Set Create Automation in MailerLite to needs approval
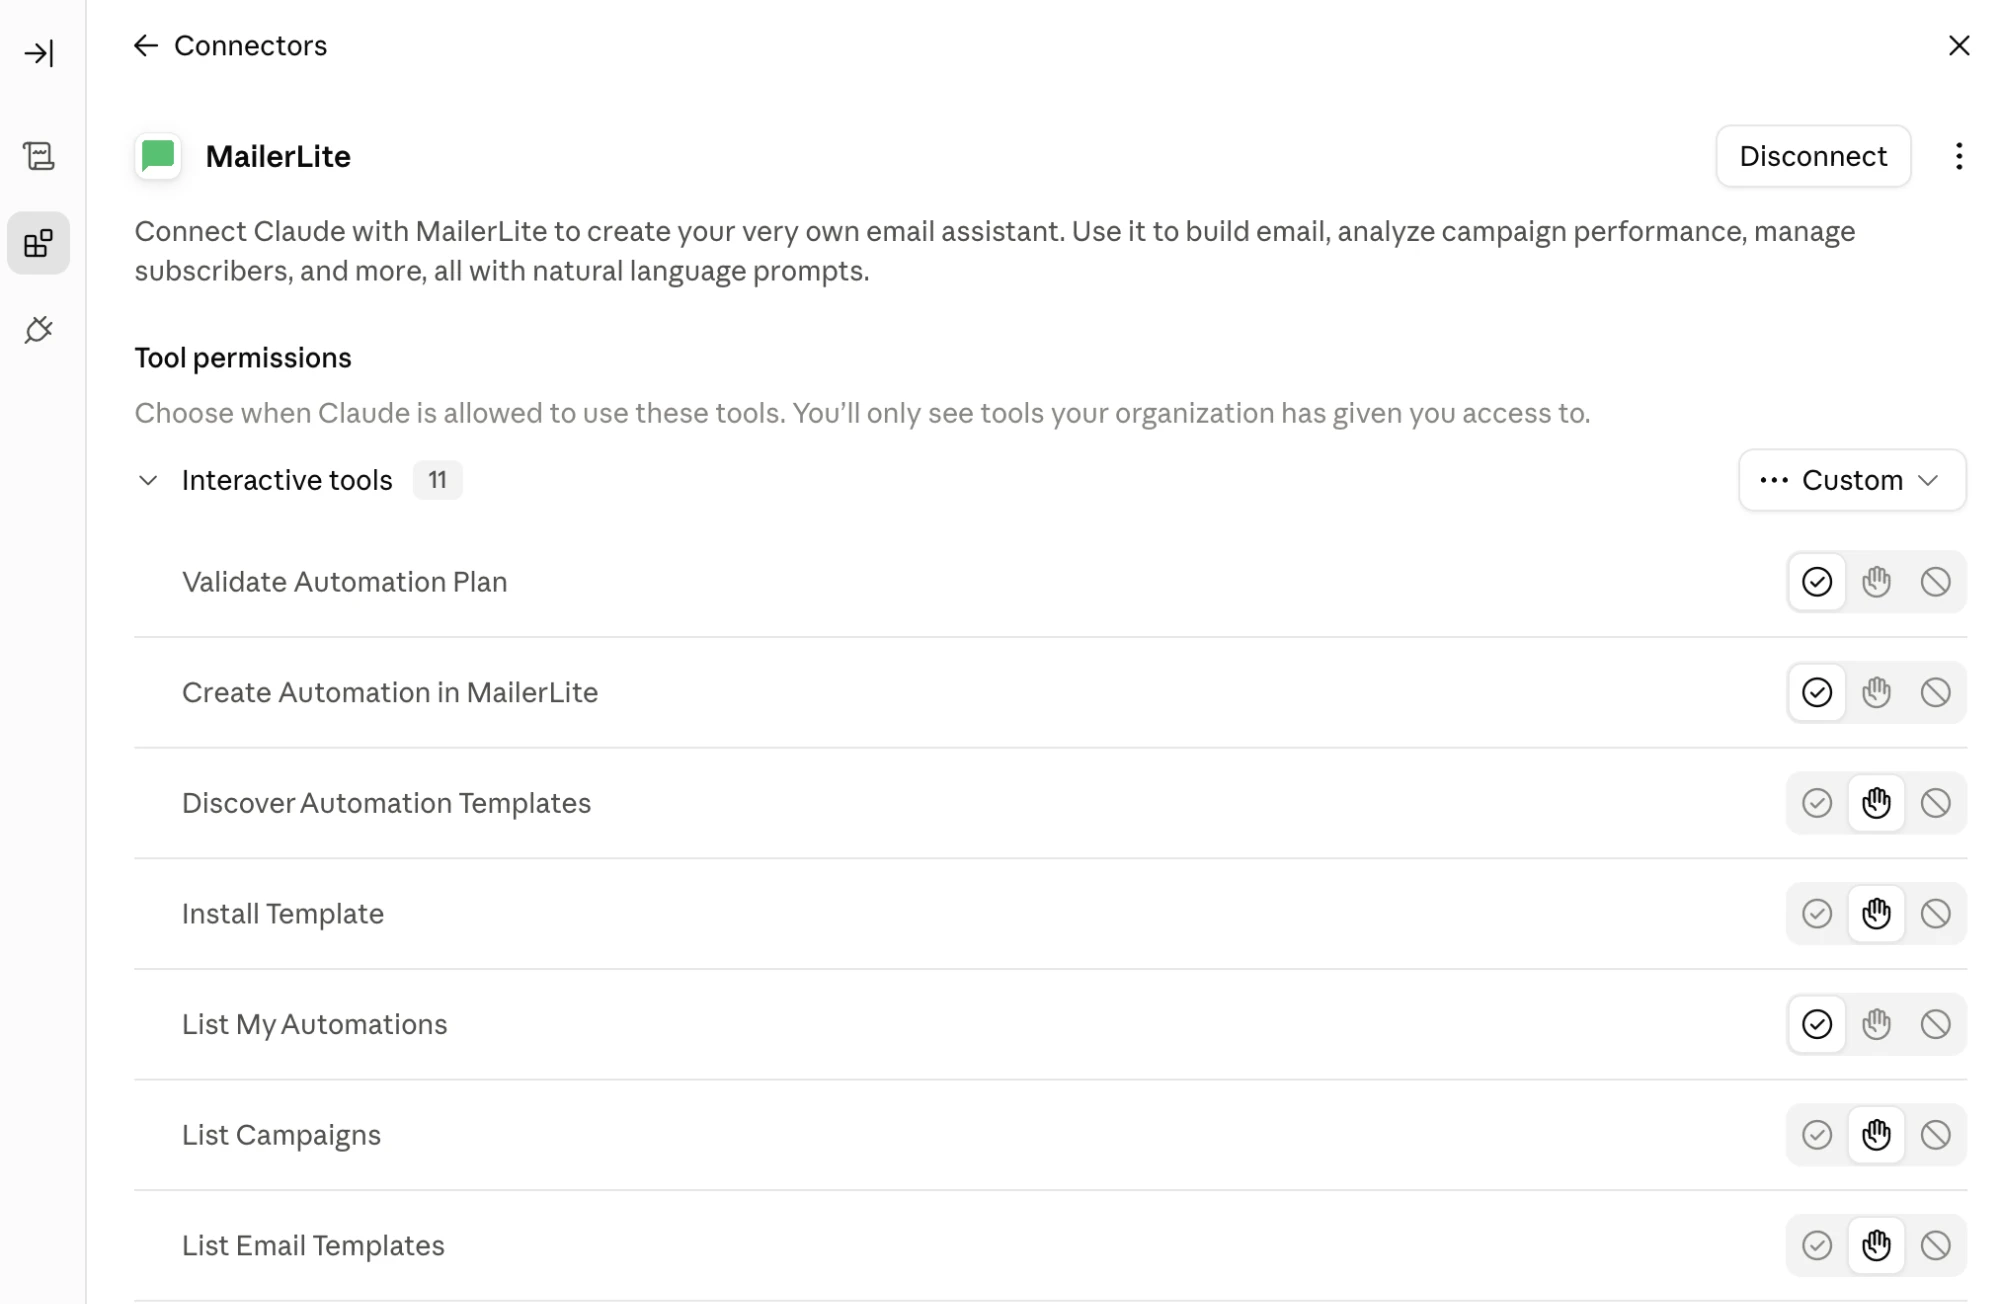Viewport: 1999px width, 1304px height. (x=1876, y=693)
